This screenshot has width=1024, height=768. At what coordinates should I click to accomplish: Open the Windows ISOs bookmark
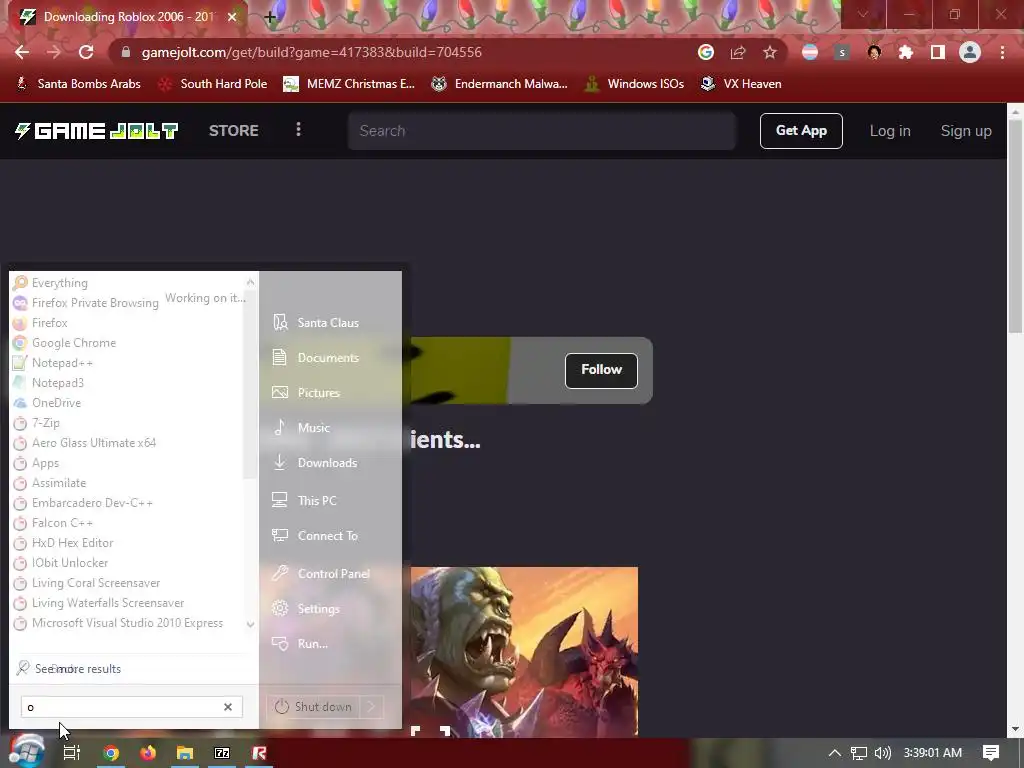(635, 84)
